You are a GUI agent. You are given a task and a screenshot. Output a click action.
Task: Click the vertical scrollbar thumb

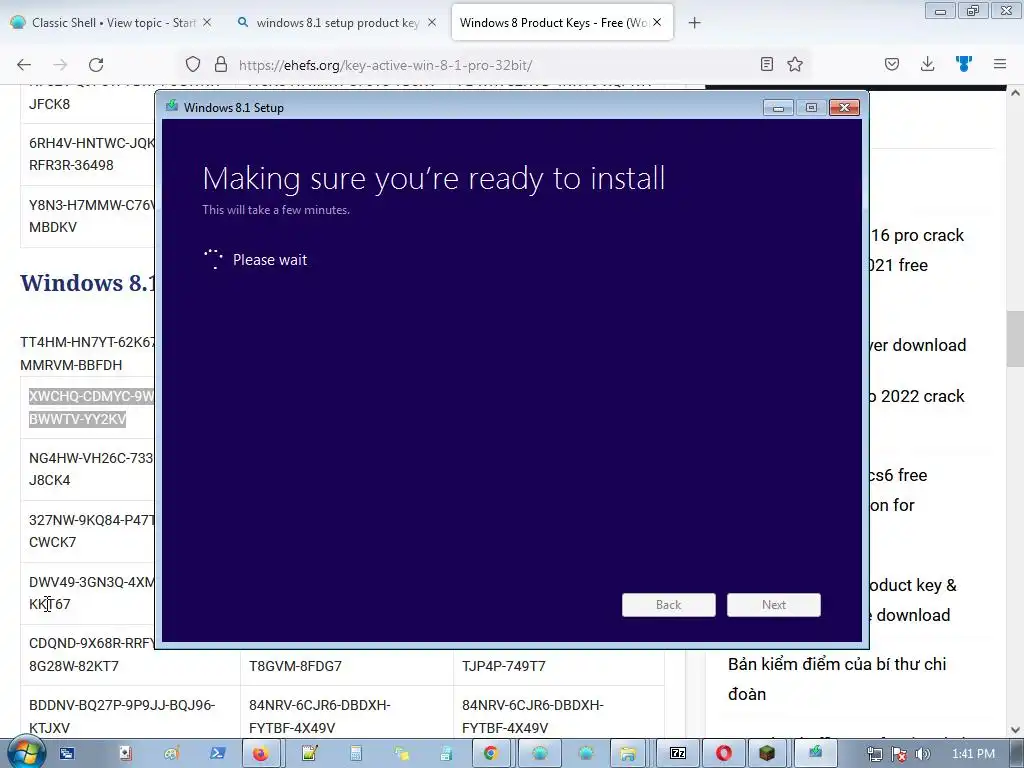(1015, 339)
